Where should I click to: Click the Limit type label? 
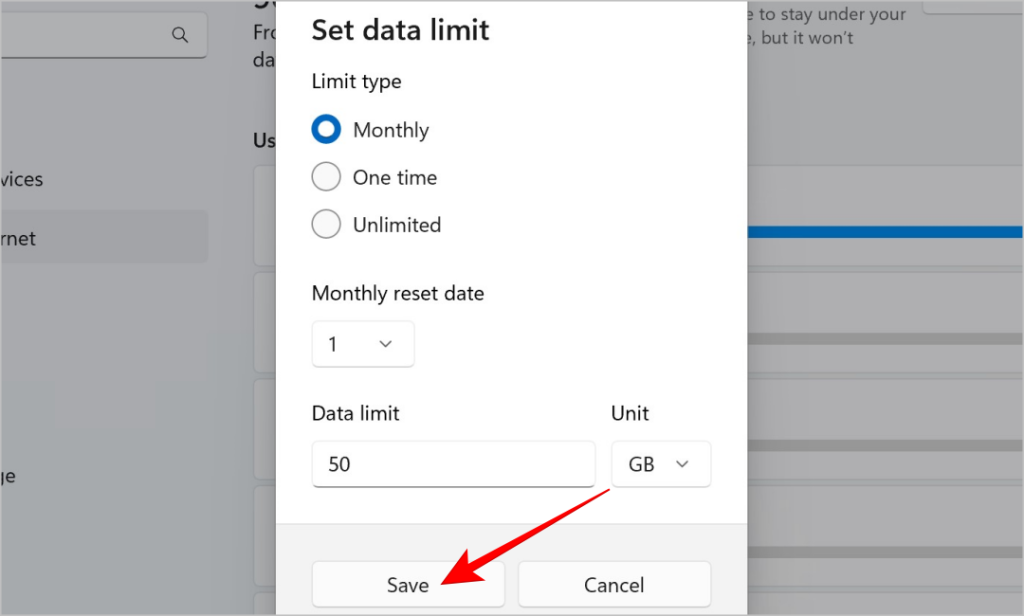356,81
